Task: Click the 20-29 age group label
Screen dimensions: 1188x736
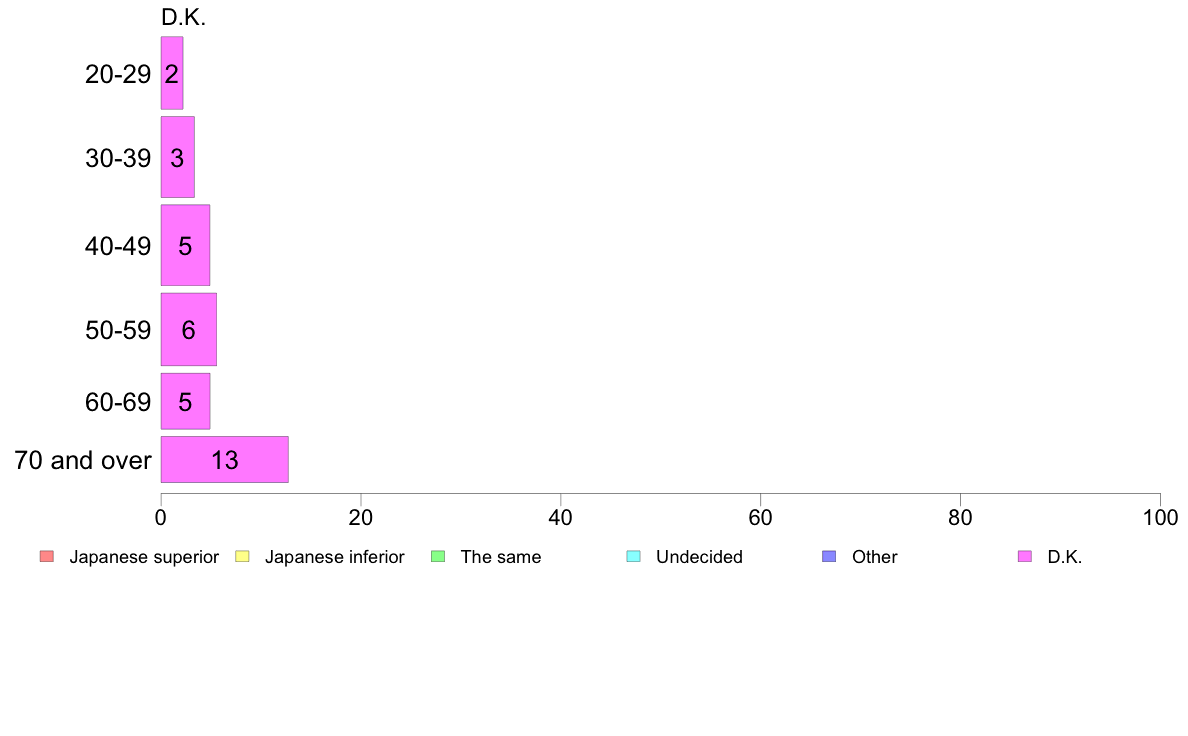Action: [117, 74]
